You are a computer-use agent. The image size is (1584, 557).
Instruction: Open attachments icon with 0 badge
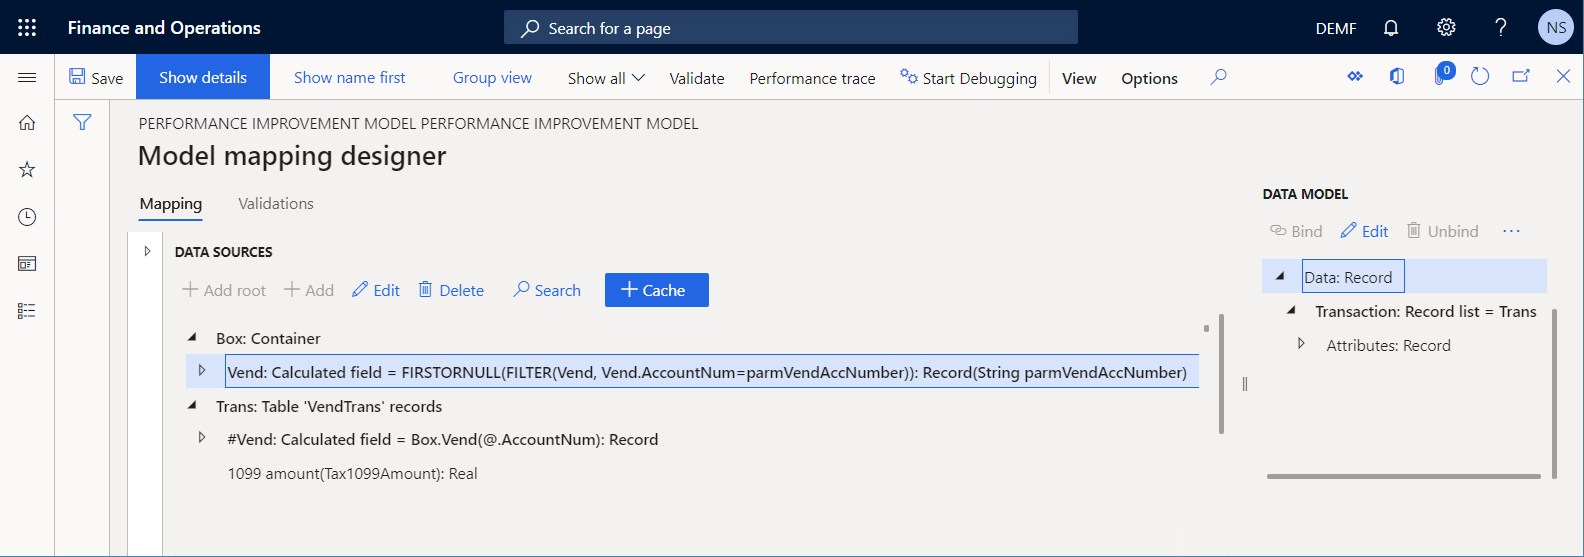coord(1441,76)
